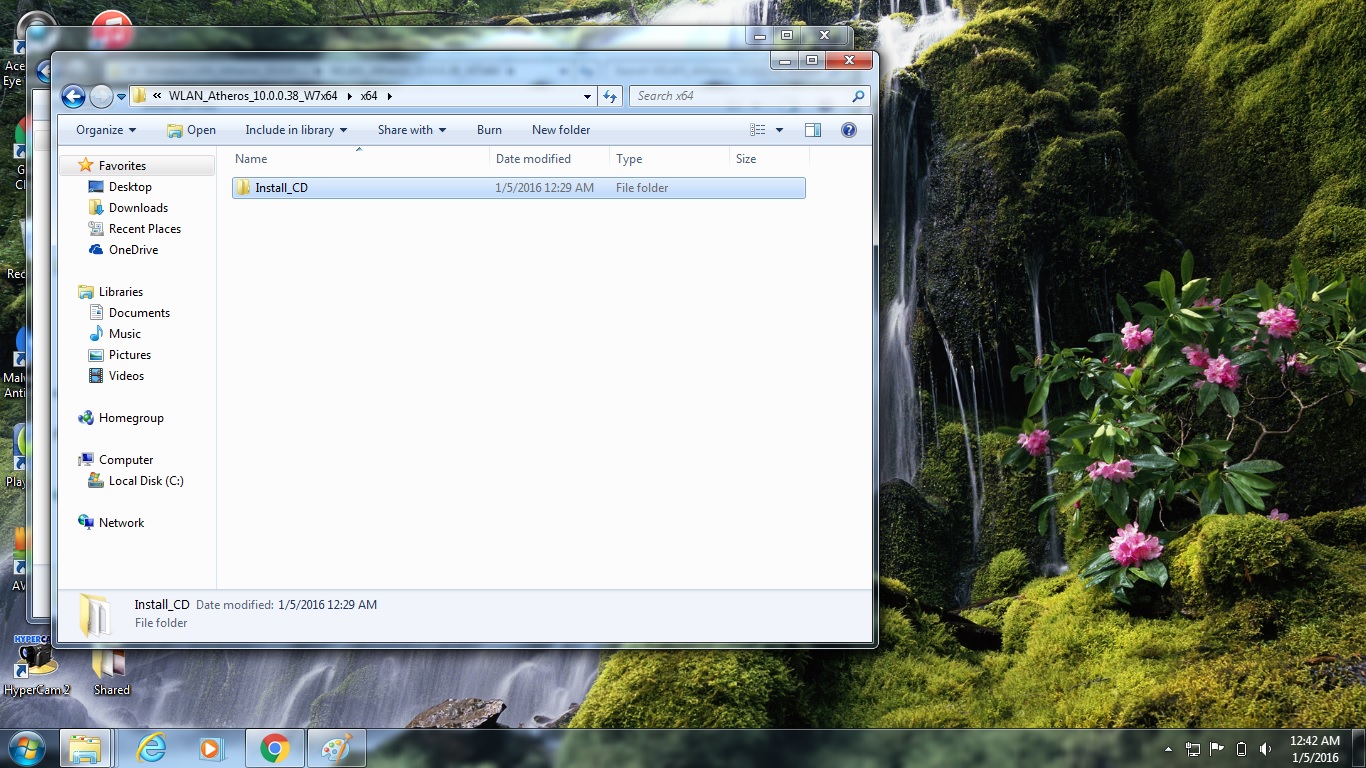The image size is (1366, 768).
Task: Expand the arrow after WLAN_Atheros_10.0.0.38_W7x64 breadcrumb
Action: point(350,96)
